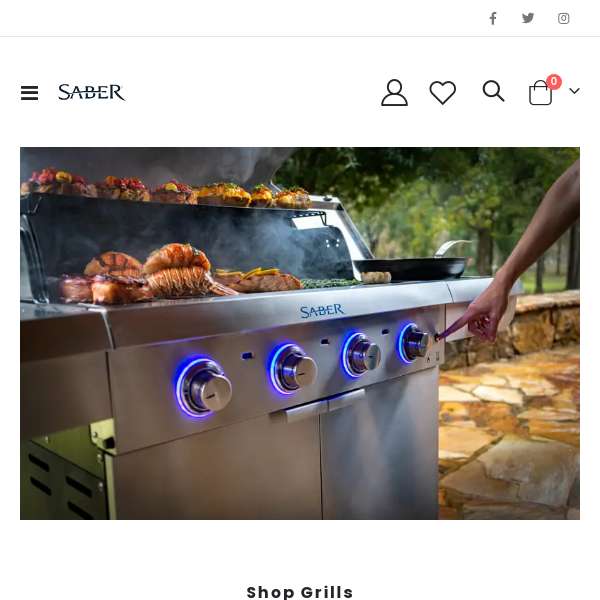
Task: Open the user account icon
Action: click(394, 92)
